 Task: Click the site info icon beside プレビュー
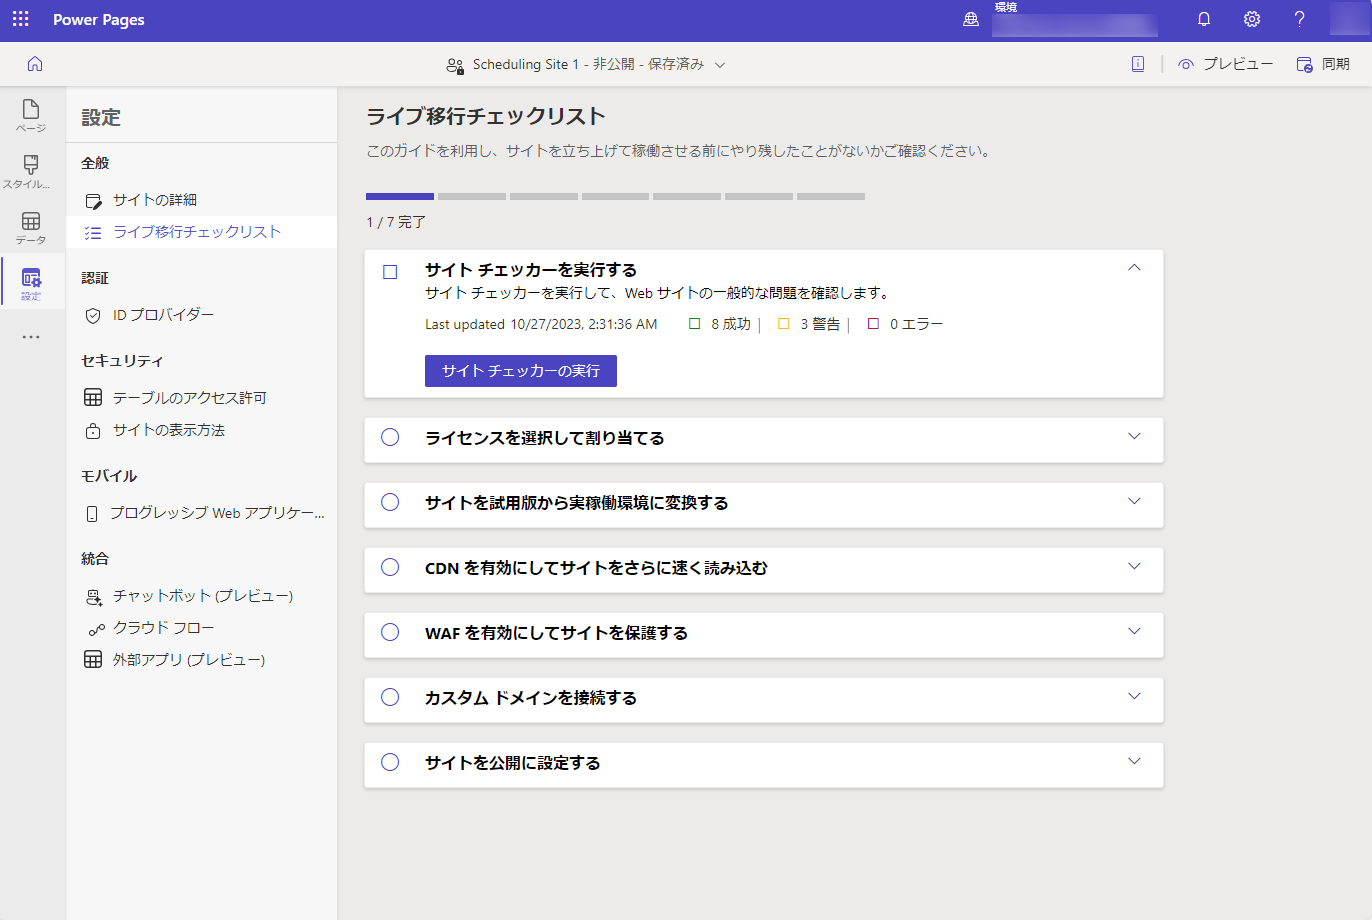click(1138, 64)
